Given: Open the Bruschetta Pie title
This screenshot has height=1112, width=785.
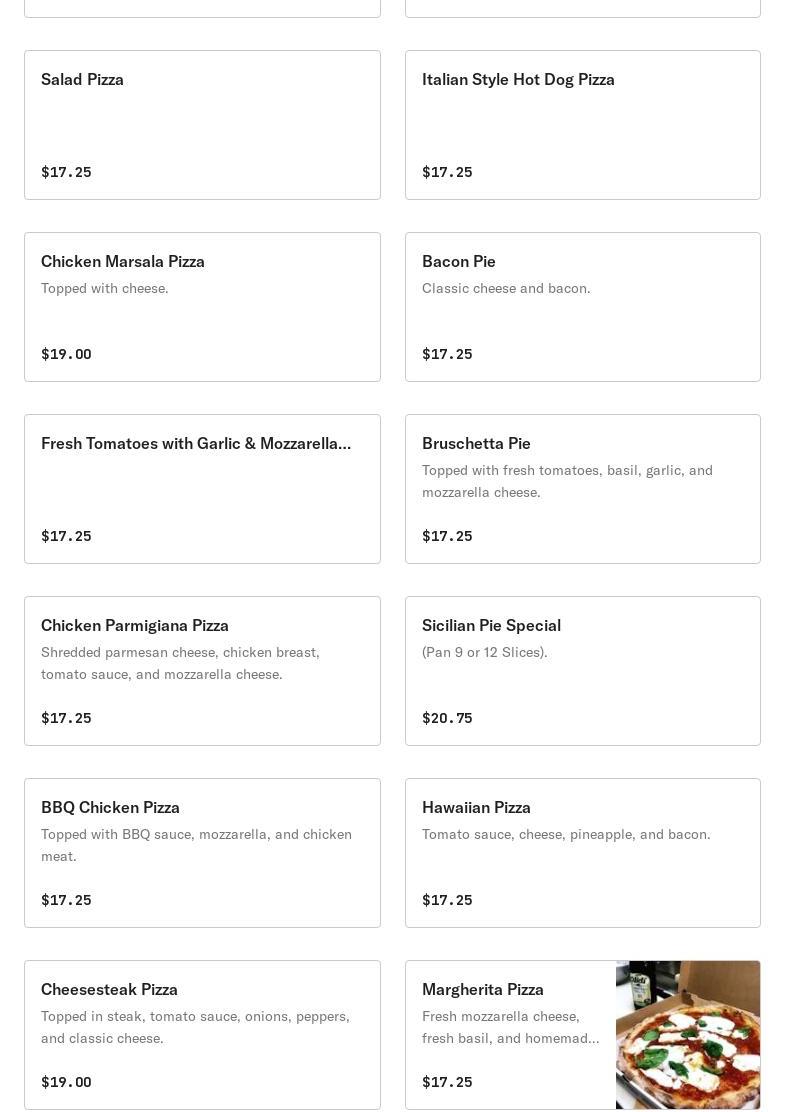Looking at the screenshot, I should pyautogui.click(x=476, y=443).
